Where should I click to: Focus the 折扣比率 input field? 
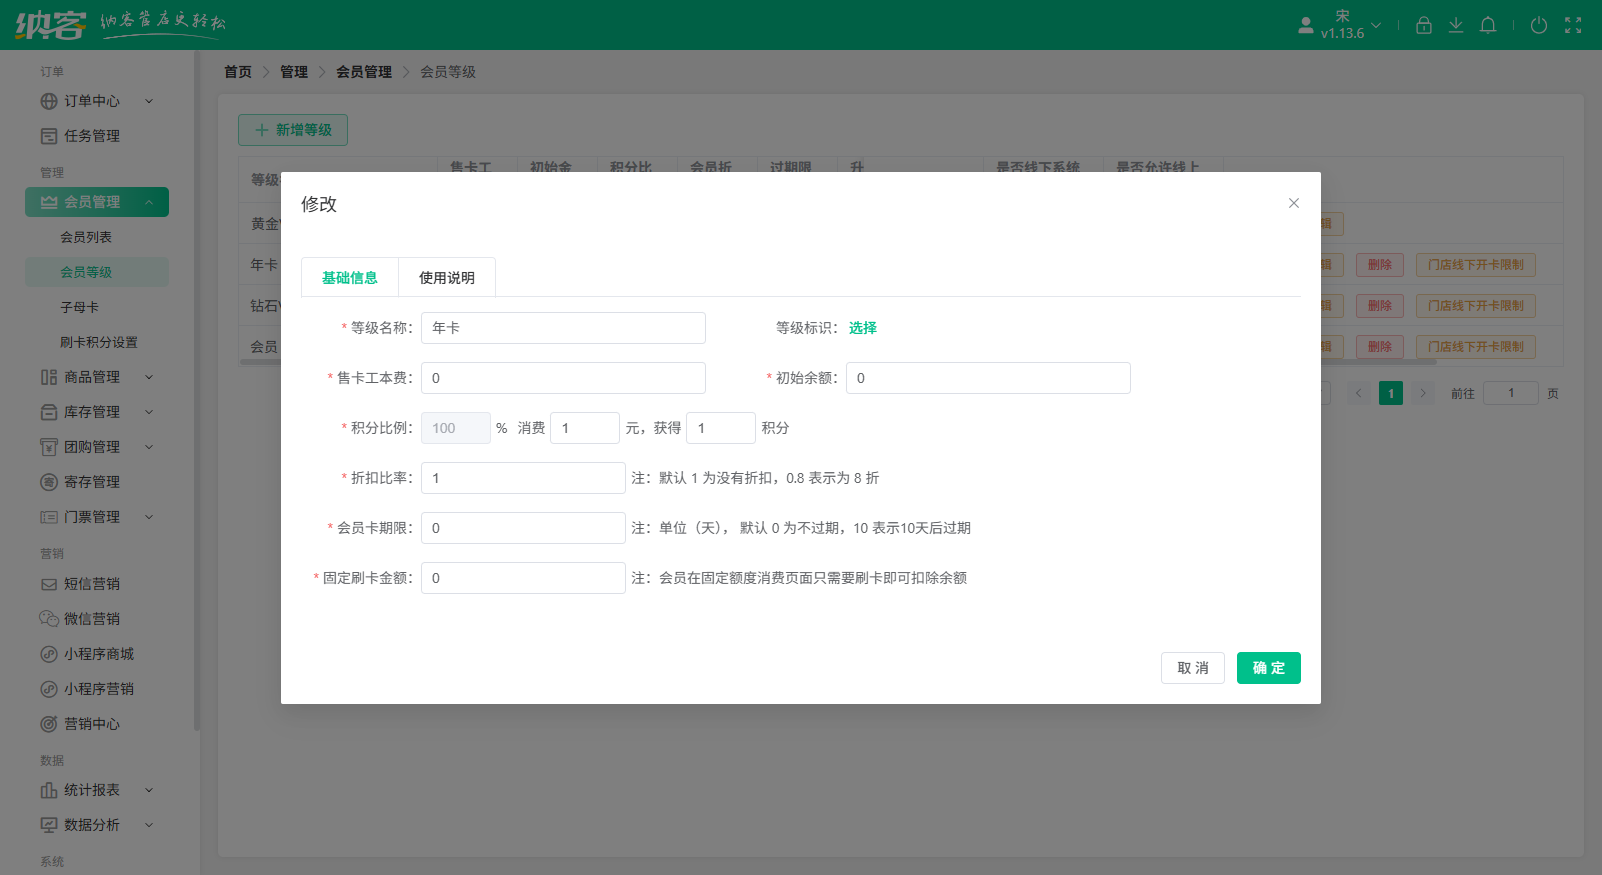pos(523,478)
